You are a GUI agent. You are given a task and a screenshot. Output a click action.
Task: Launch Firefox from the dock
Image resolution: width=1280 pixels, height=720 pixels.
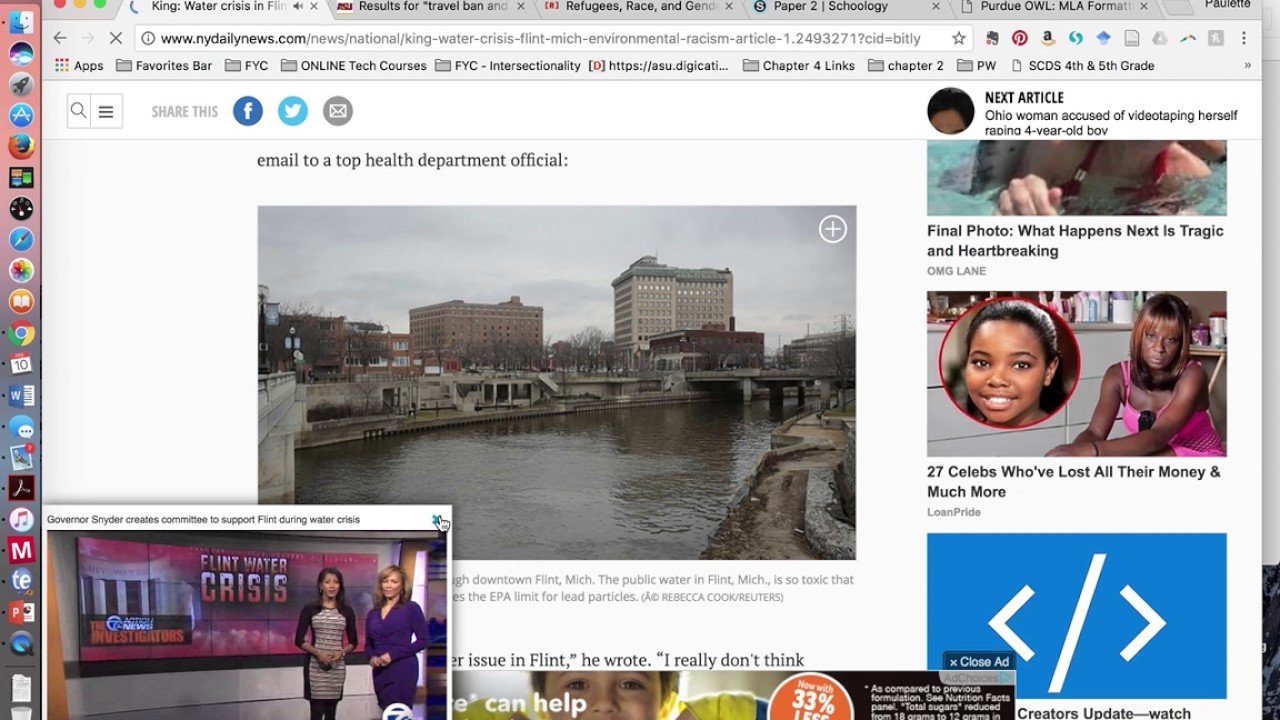(x=21, y=146)
